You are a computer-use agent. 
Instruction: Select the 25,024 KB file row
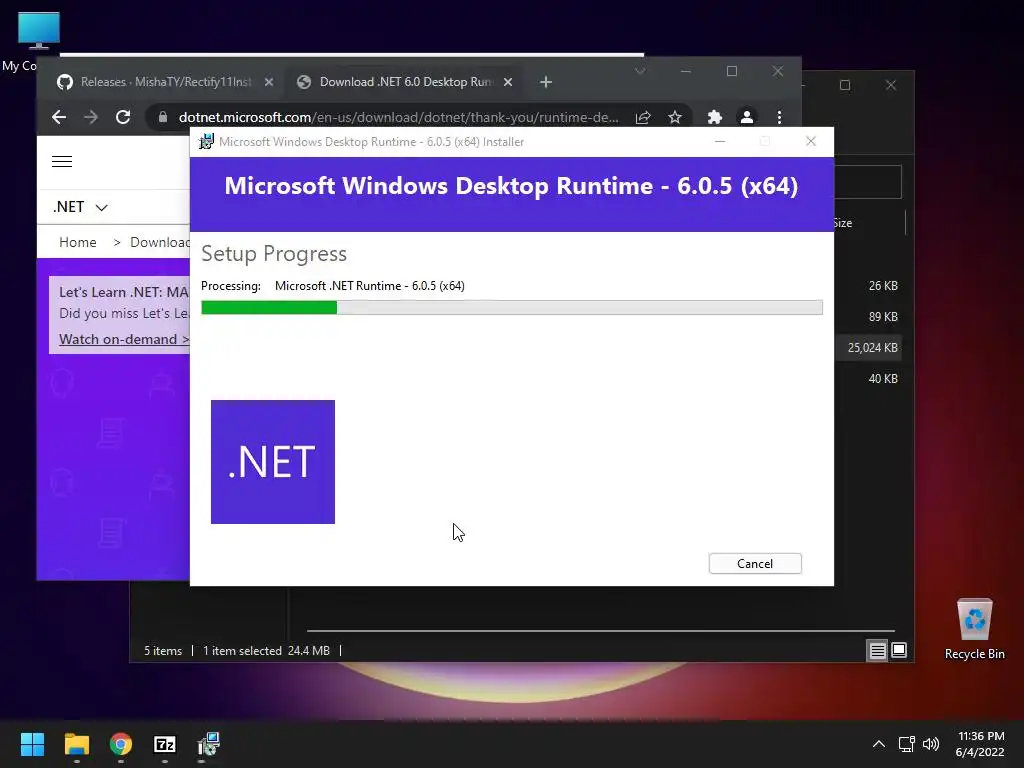tap(869, 347)
